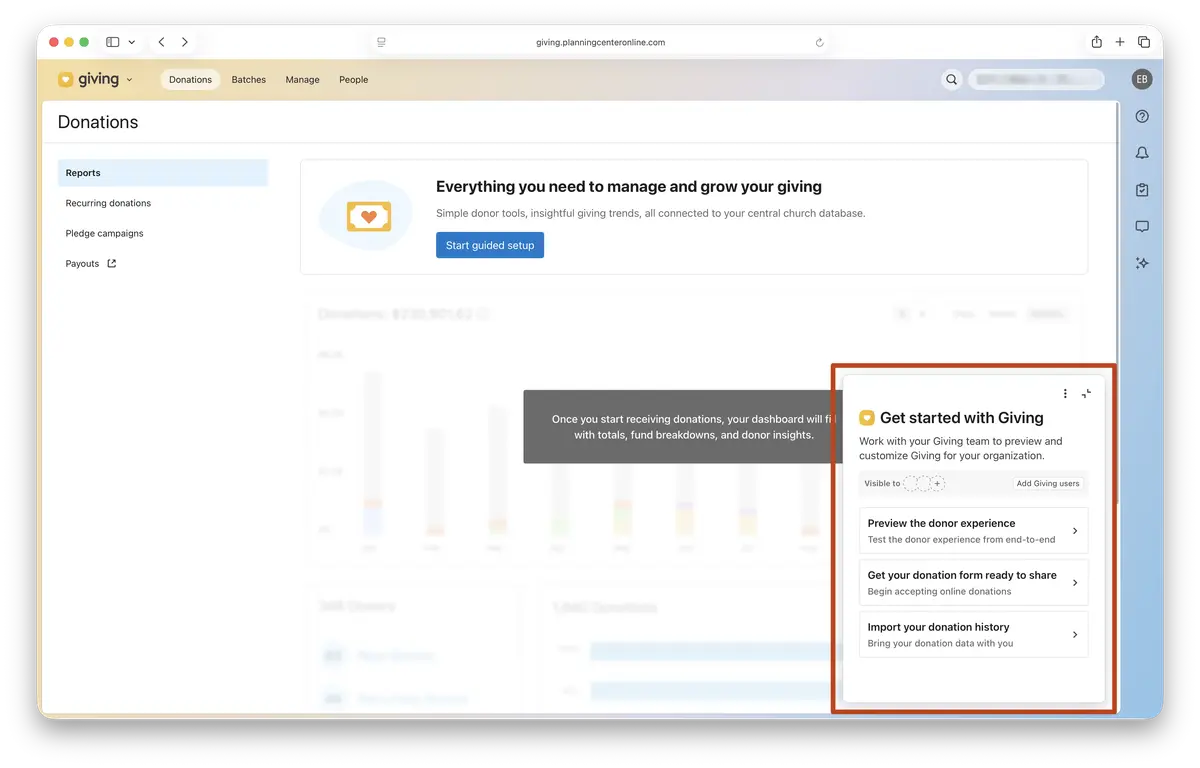Open the tasks clipboard icon in sidebar
The width and height of the screenshot is (1200, 768).
click(x=1142, y=190)
